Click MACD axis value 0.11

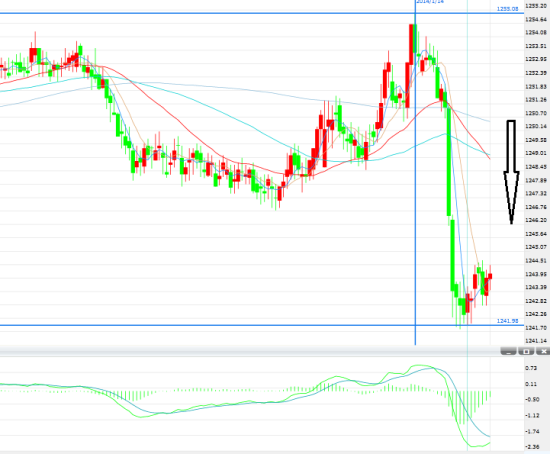531,384
